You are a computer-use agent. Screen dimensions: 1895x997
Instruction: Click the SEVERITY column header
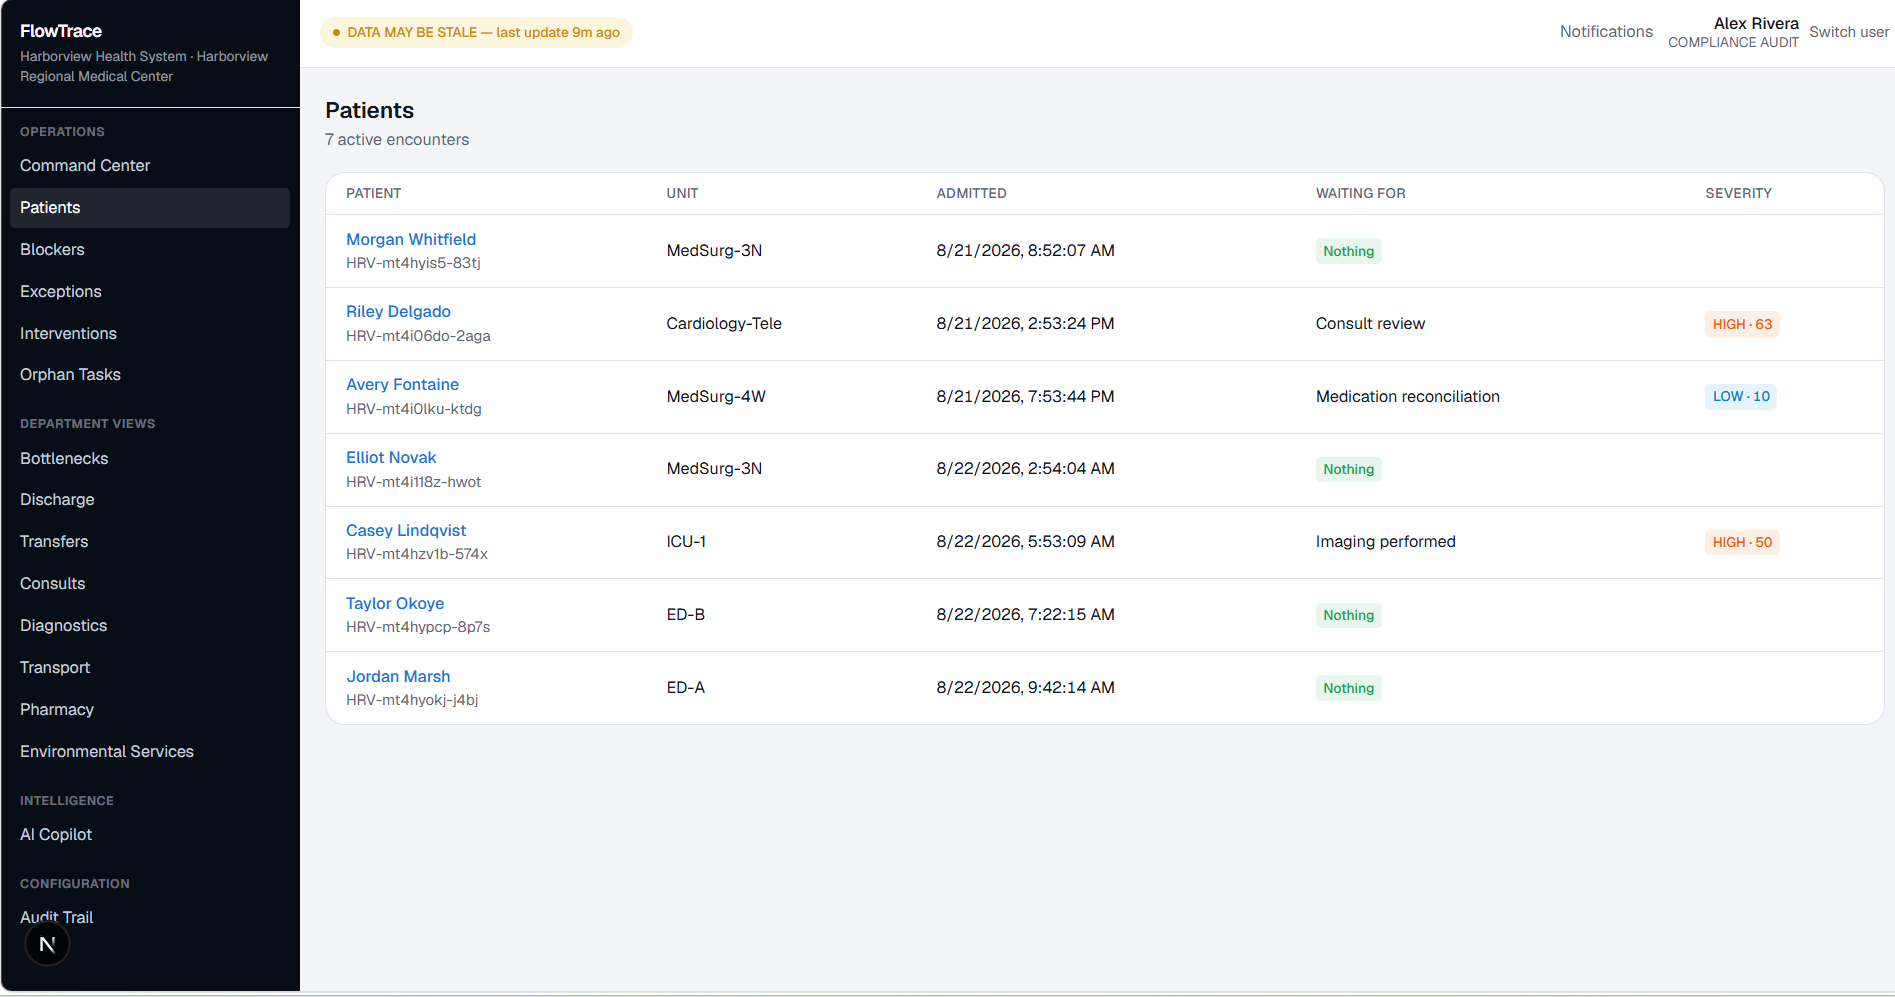1738,194
